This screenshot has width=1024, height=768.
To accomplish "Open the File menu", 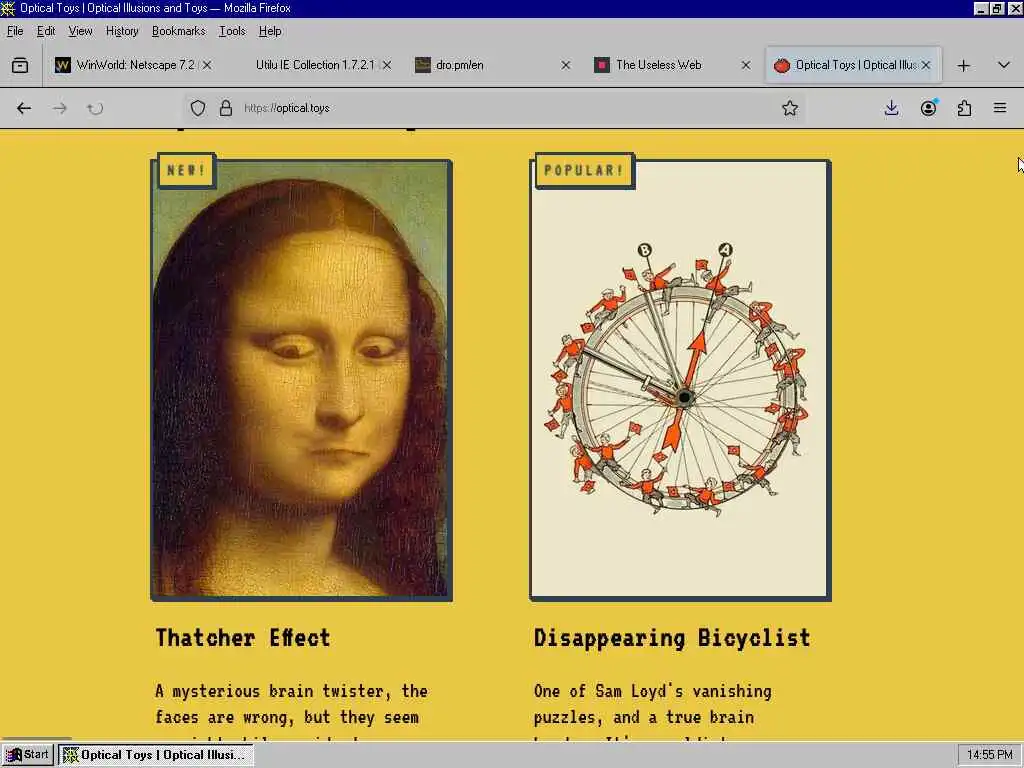I will pyautogui.click(x=15, y=31).
